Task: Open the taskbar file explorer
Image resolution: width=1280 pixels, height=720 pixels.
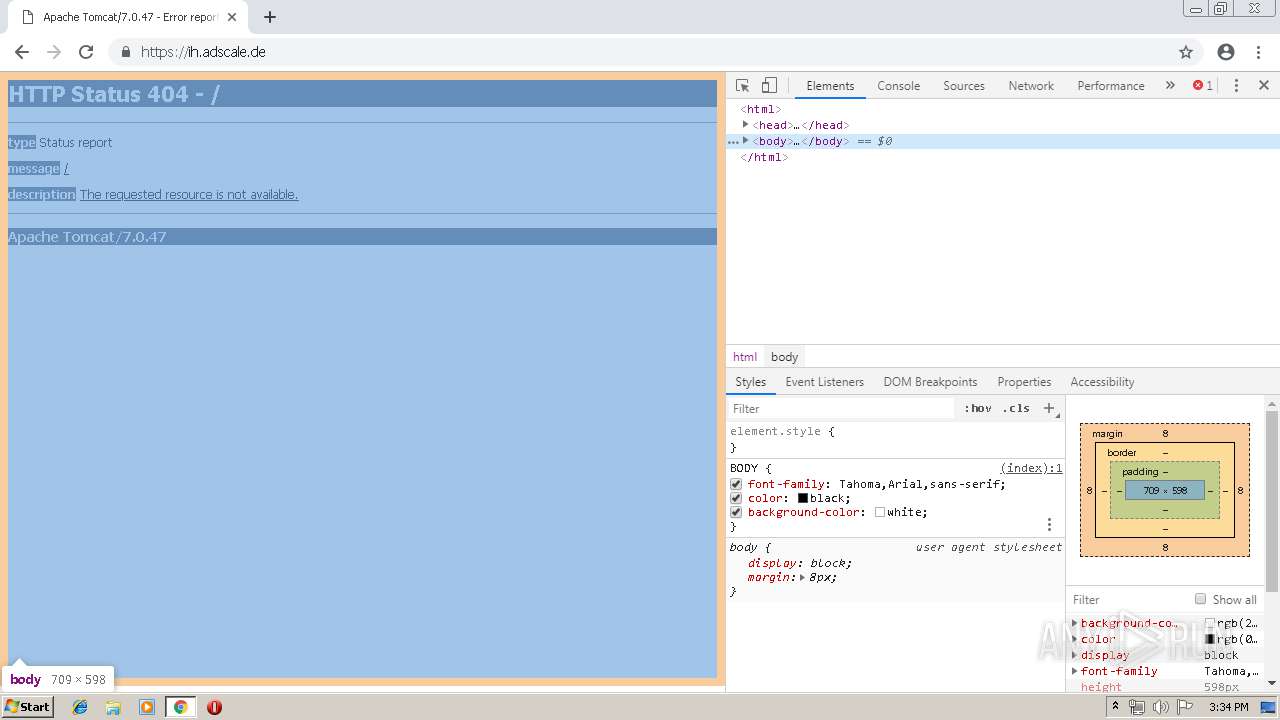Action: click(113, 707)
